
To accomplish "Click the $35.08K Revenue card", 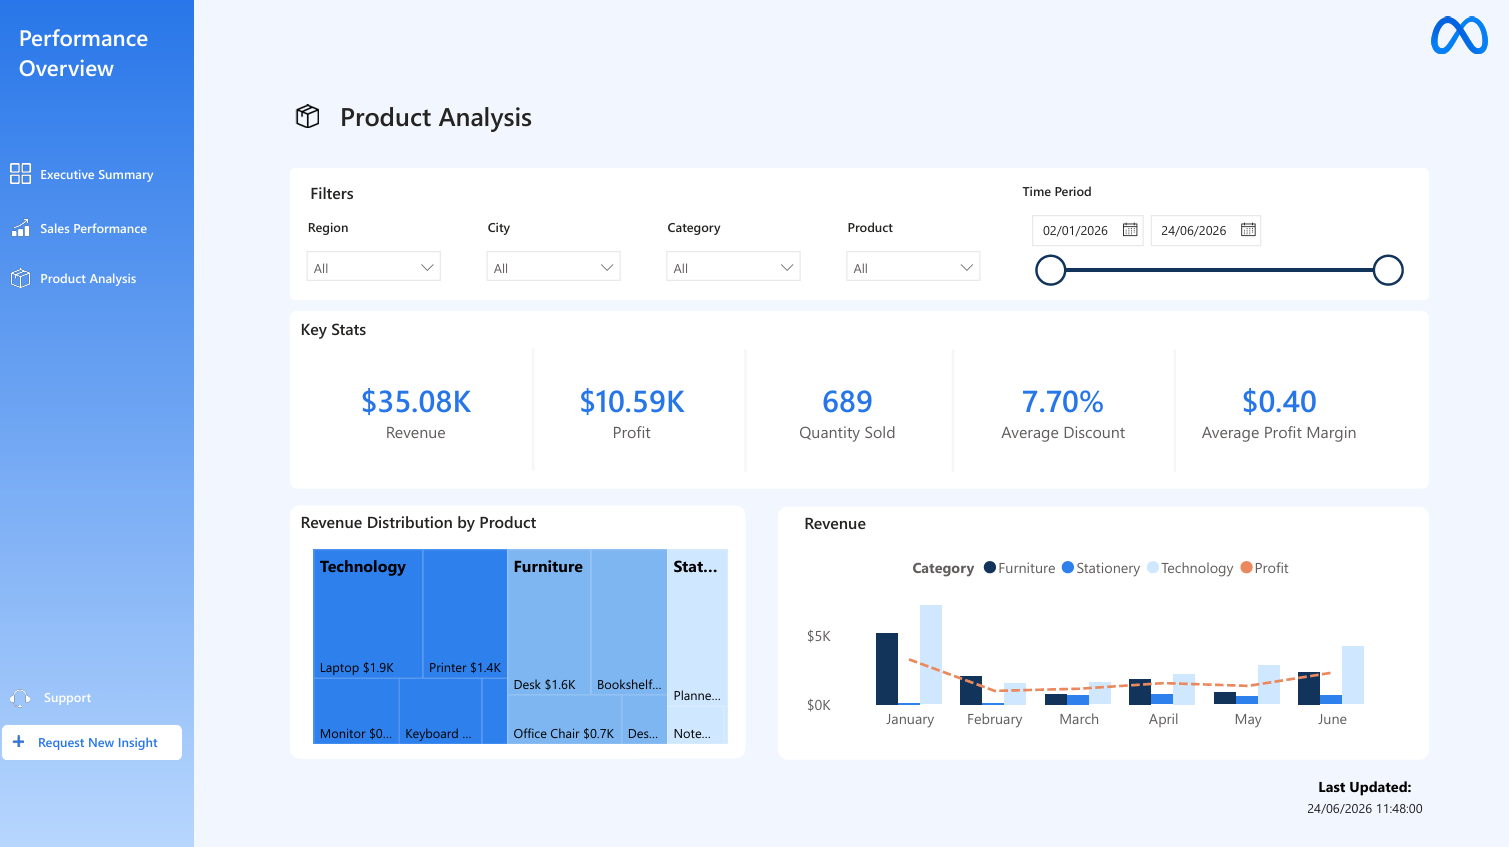I will (x=416, y=414).
